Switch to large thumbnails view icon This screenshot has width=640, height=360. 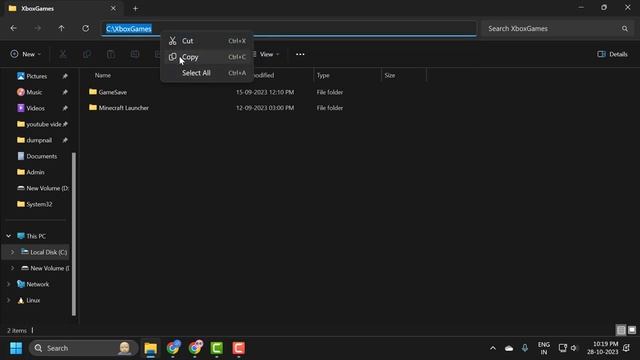[x=632, y=330]
